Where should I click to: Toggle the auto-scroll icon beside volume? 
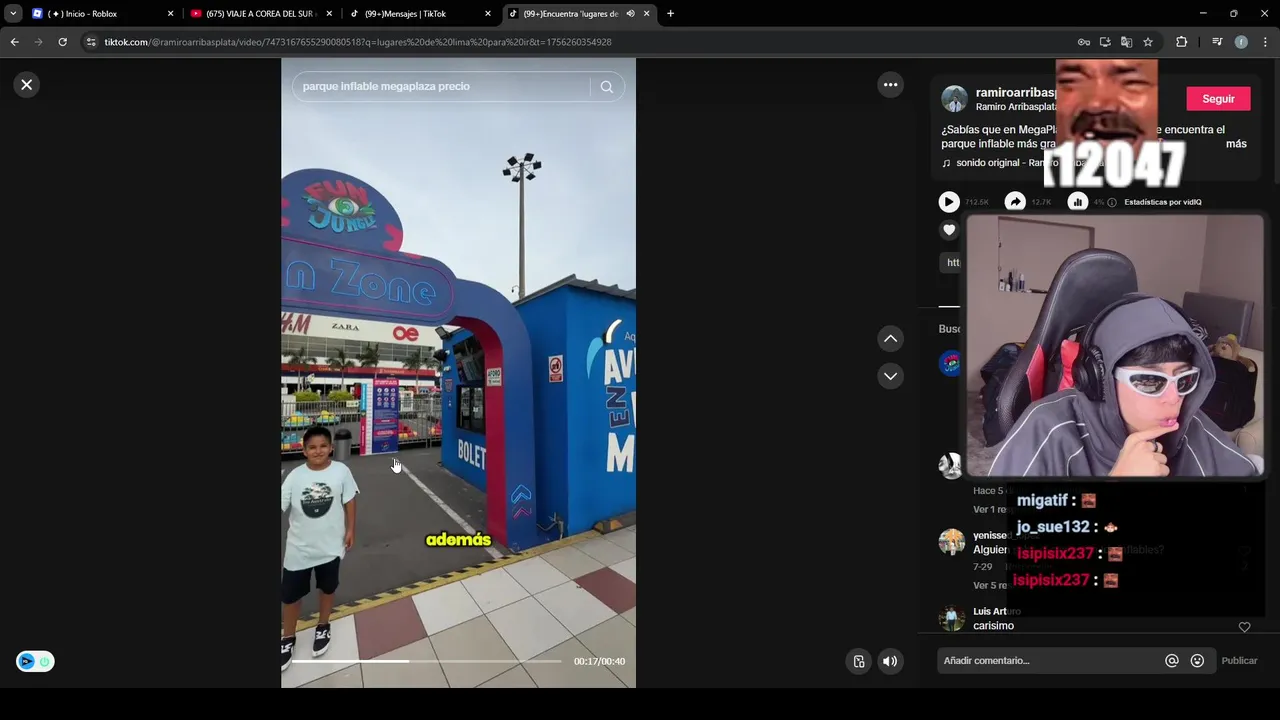(x=859, y=661)
